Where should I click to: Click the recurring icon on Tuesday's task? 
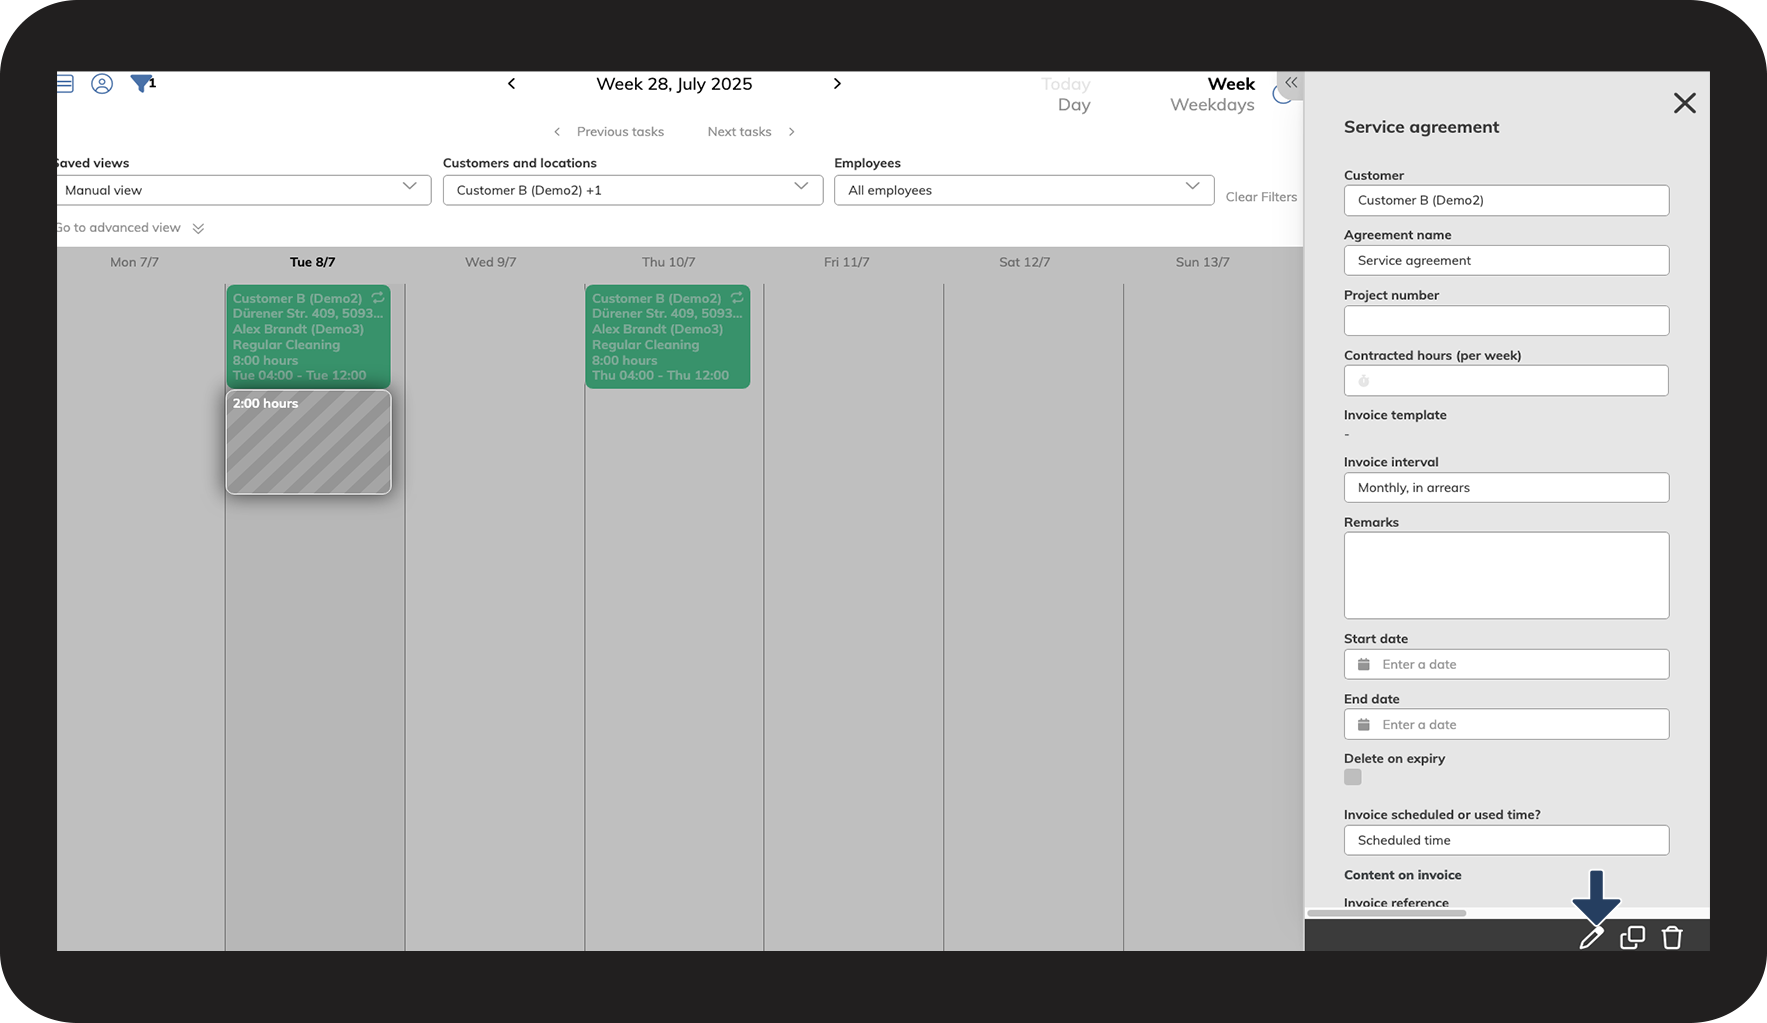377,298
